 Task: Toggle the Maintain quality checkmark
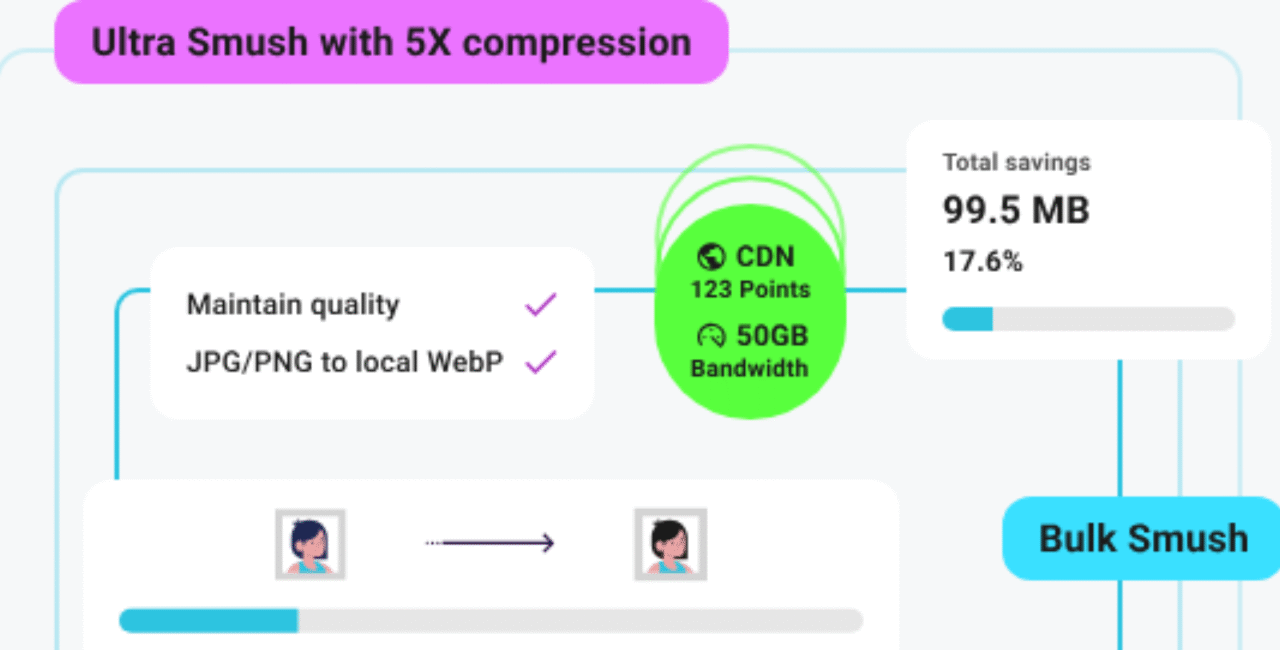(x=541, y=304)
